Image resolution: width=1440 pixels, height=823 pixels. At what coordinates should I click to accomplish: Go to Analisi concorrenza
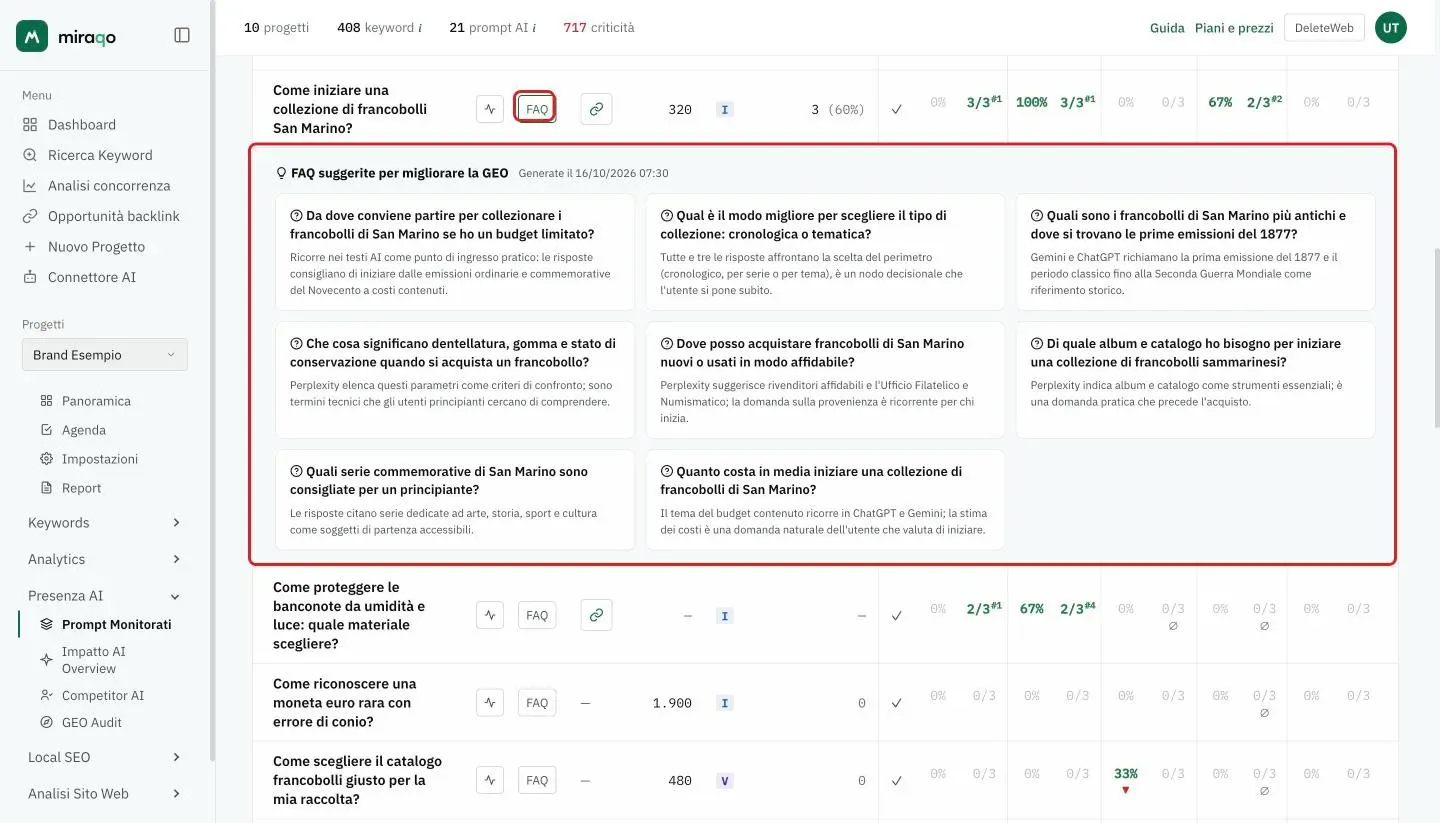coord(107,185)
